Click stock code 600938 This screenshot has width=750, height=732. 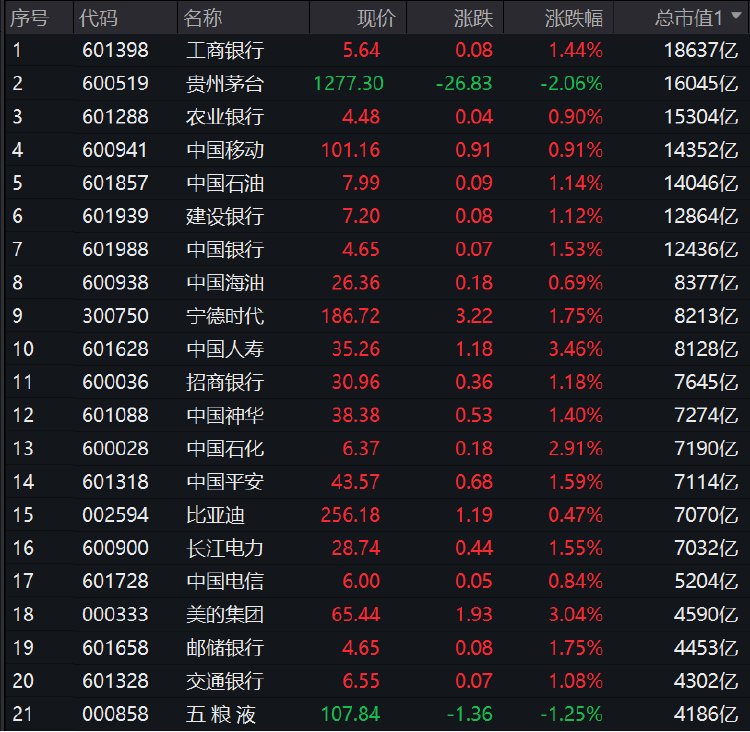point(115,283)
